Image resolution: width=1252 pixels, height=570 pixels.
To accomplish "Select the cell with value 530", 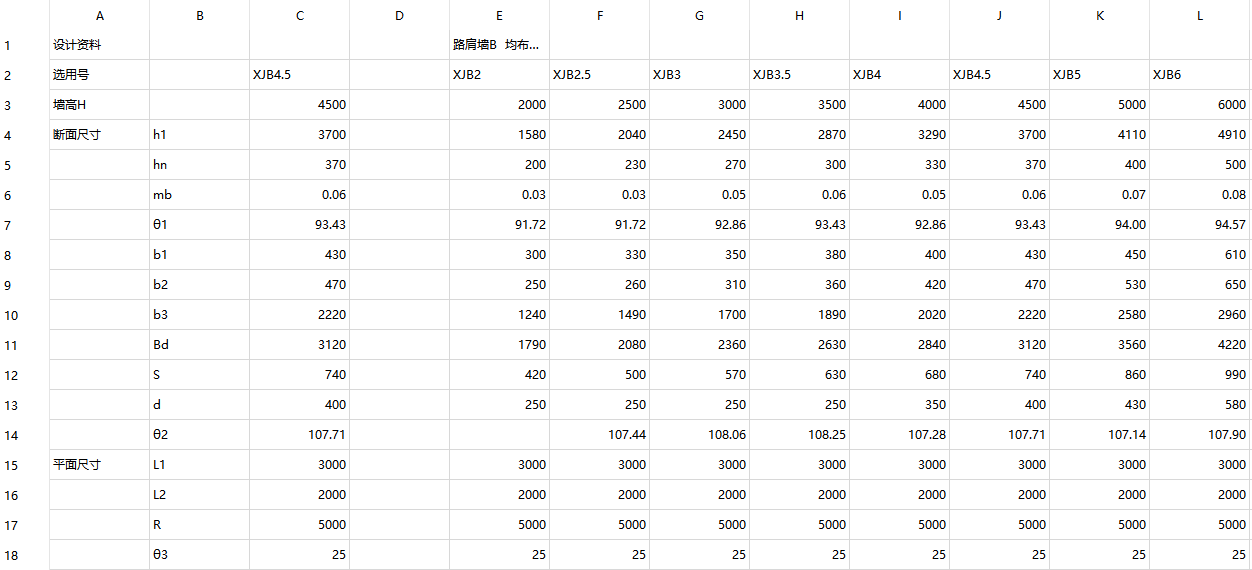I will [x=1099, y=285].
